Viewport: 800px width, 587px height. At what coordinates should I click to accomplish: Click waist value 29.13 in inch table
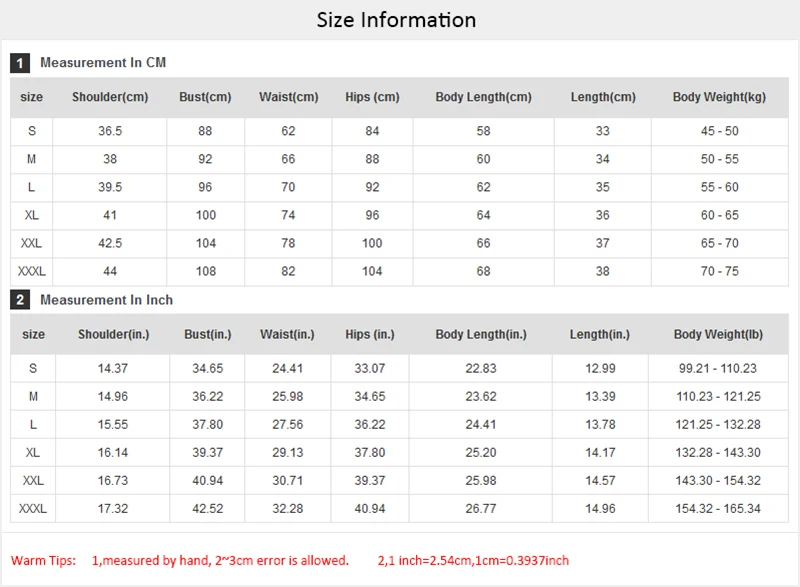coord(288,452)
